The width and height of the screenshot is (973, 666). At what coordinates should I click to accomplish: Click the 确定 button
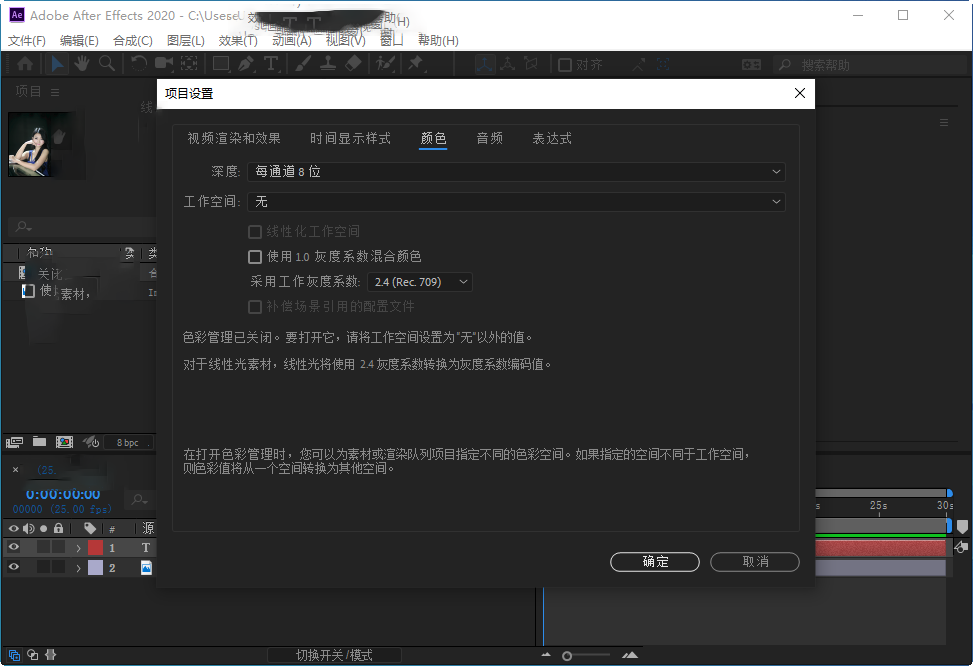point(655,562)
